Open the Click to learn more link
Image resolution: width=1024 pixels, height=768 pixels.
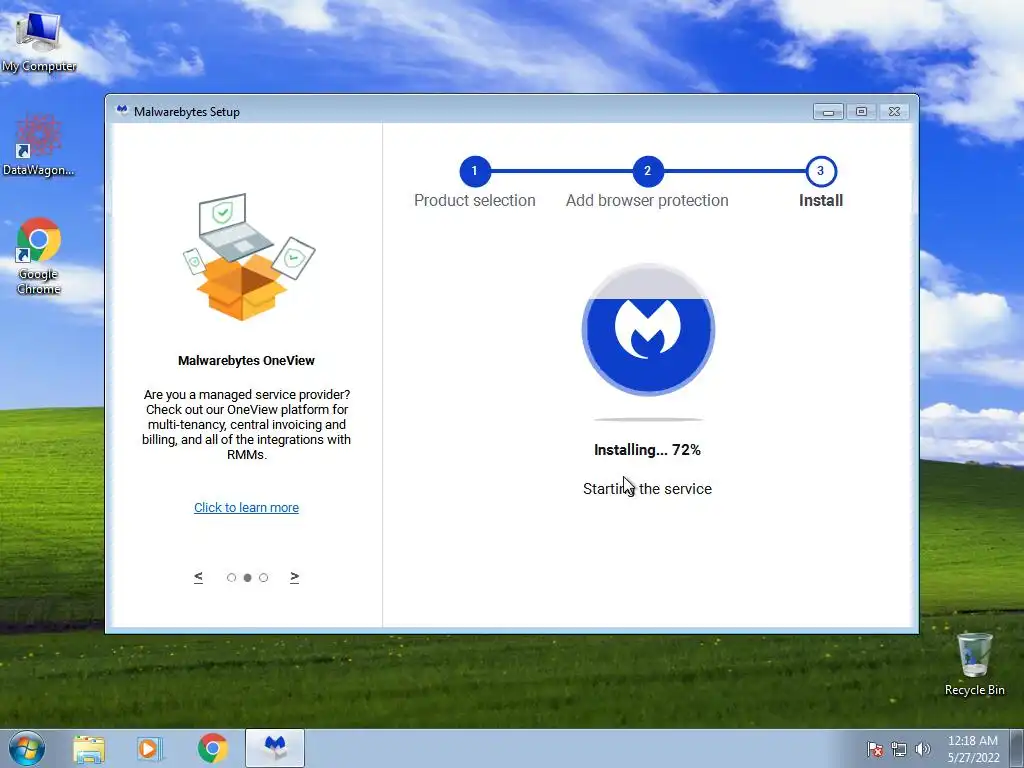click(246, 507)
